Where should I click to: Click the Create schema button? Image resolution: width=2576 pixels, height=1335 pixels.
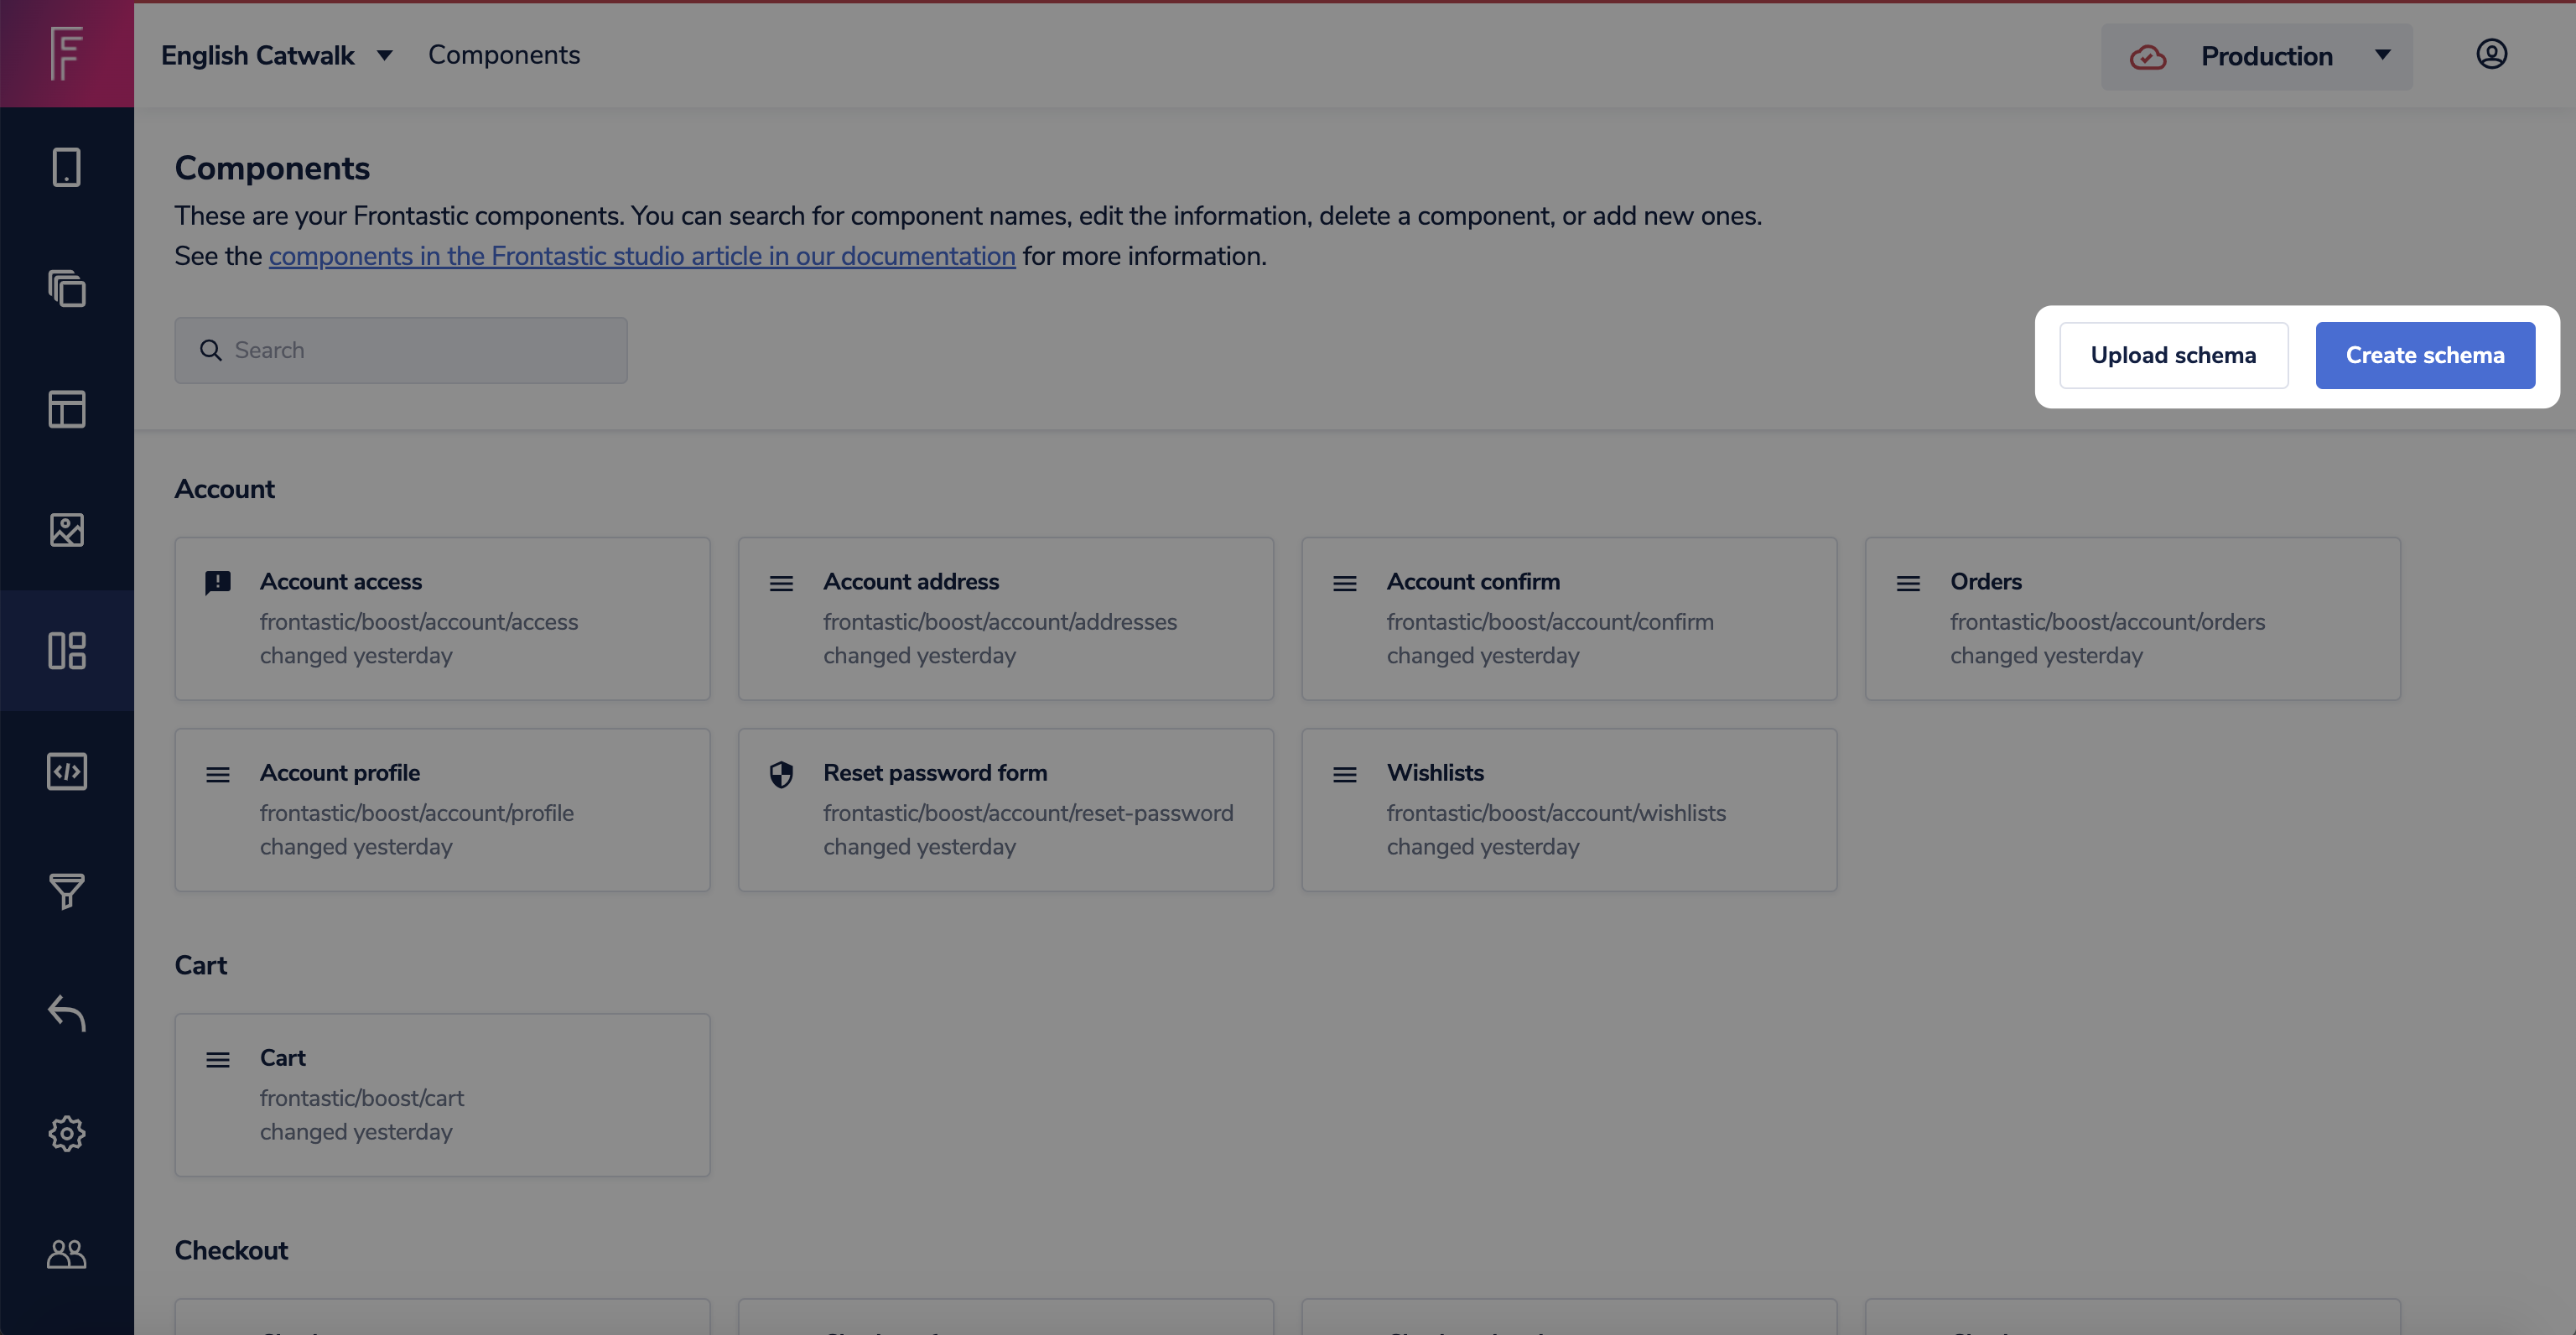click(2425, 355)
